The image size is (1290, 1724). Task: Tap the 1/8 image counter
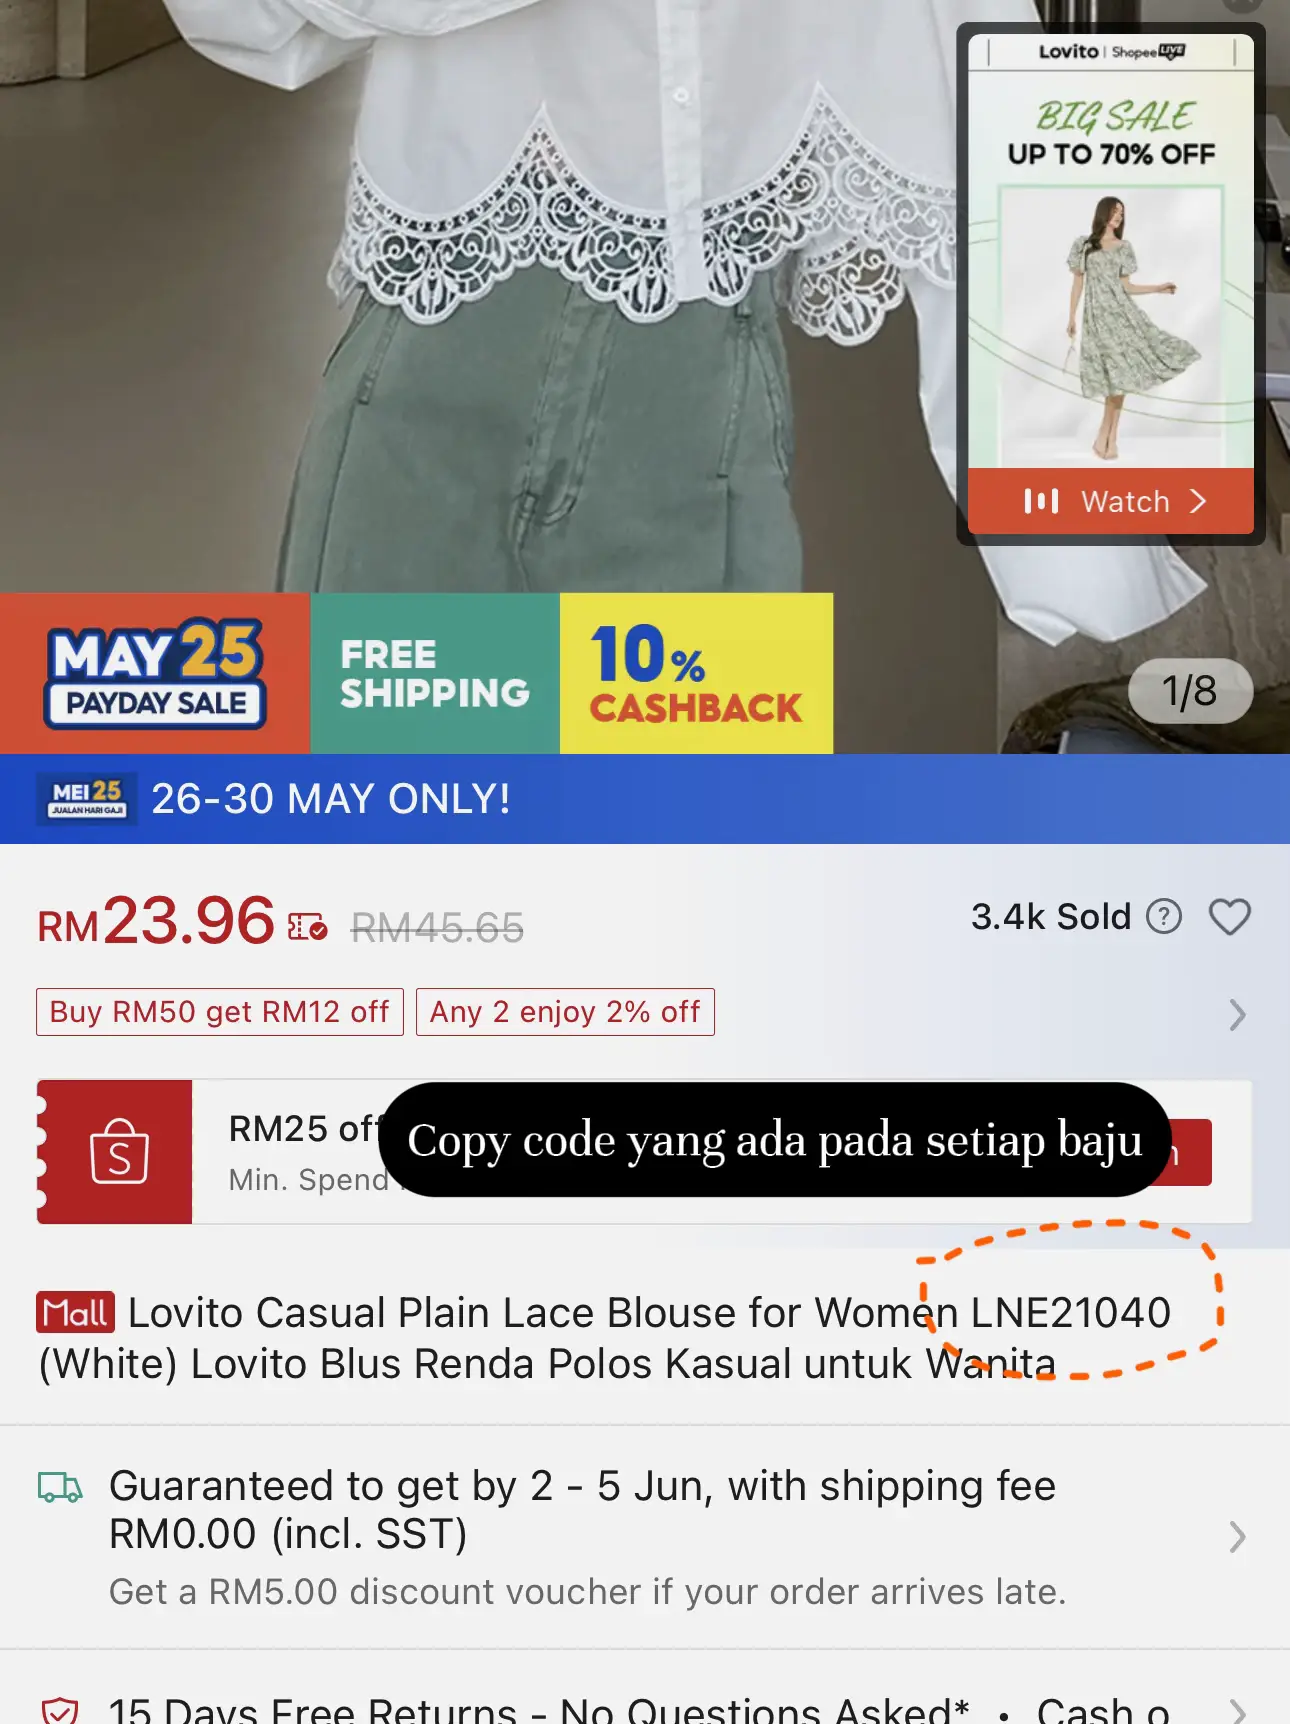click(x=1190, y=691)
